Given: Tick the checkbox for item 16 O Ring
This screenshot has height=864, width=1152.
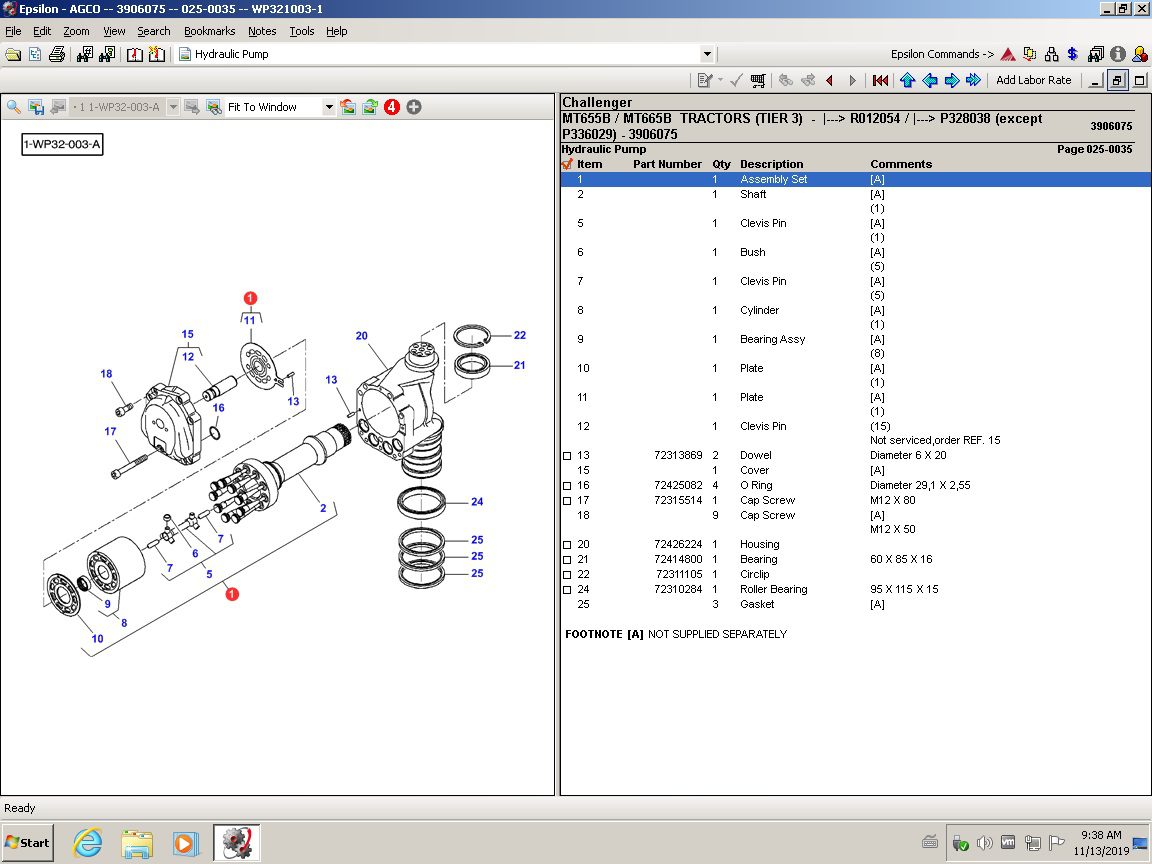Looking at the screenshot, I should point(566,486).
